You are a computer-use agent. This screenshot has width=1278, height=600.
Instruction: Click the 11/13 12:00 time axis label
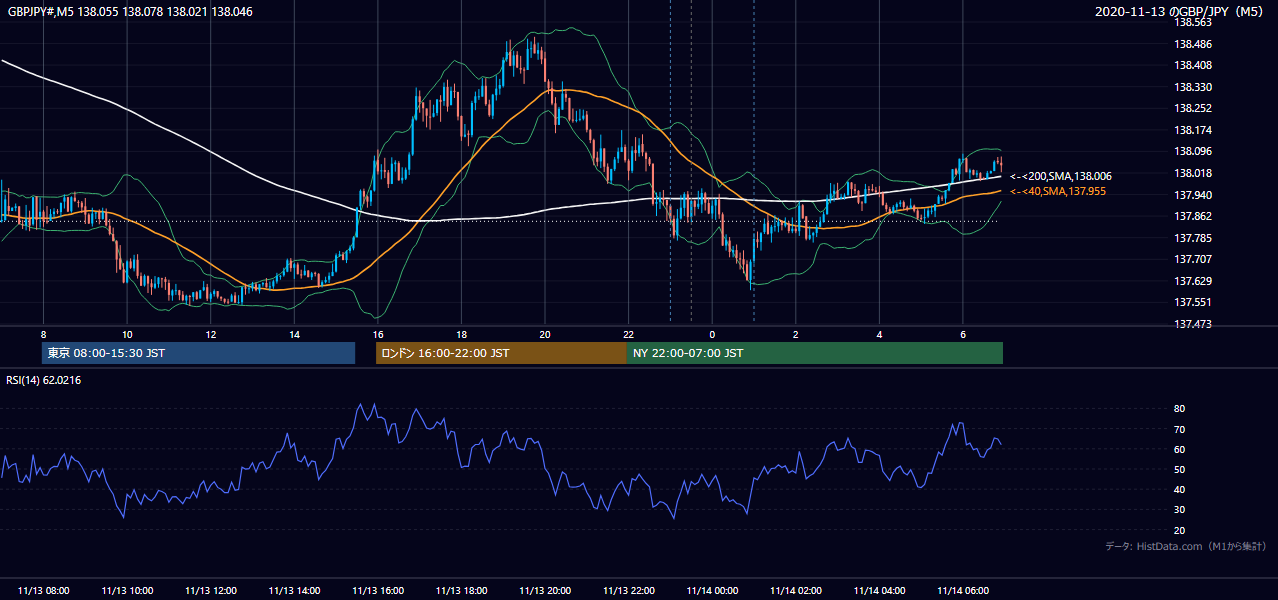pyautogui.click(x=210, y=591)
